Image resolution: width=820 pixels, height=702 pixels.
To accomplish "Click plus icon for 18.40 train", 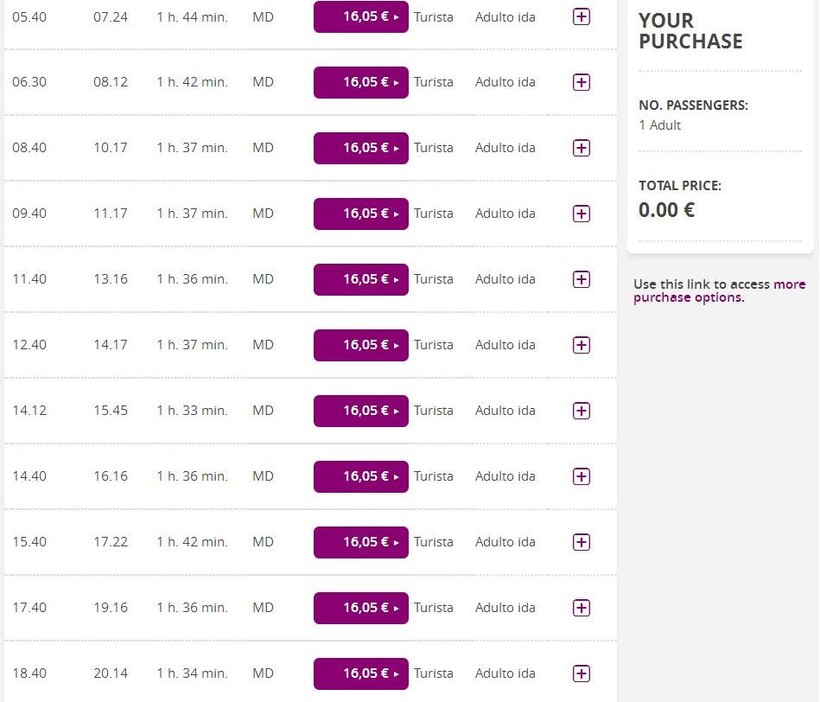I will pos(581,673).
